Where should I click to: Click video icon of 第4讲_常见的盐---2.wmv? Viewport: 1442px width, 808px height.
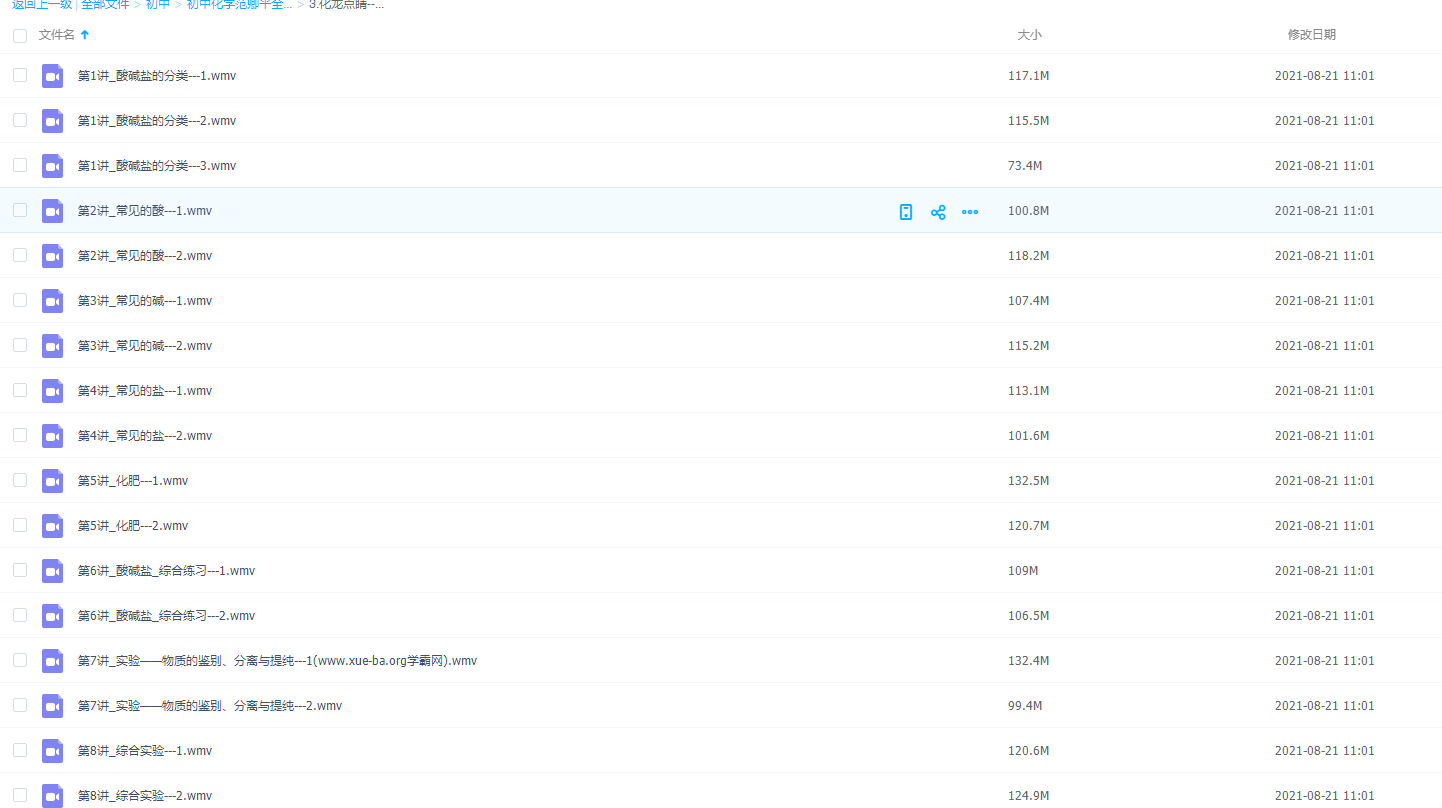click(x=53, y=436)
